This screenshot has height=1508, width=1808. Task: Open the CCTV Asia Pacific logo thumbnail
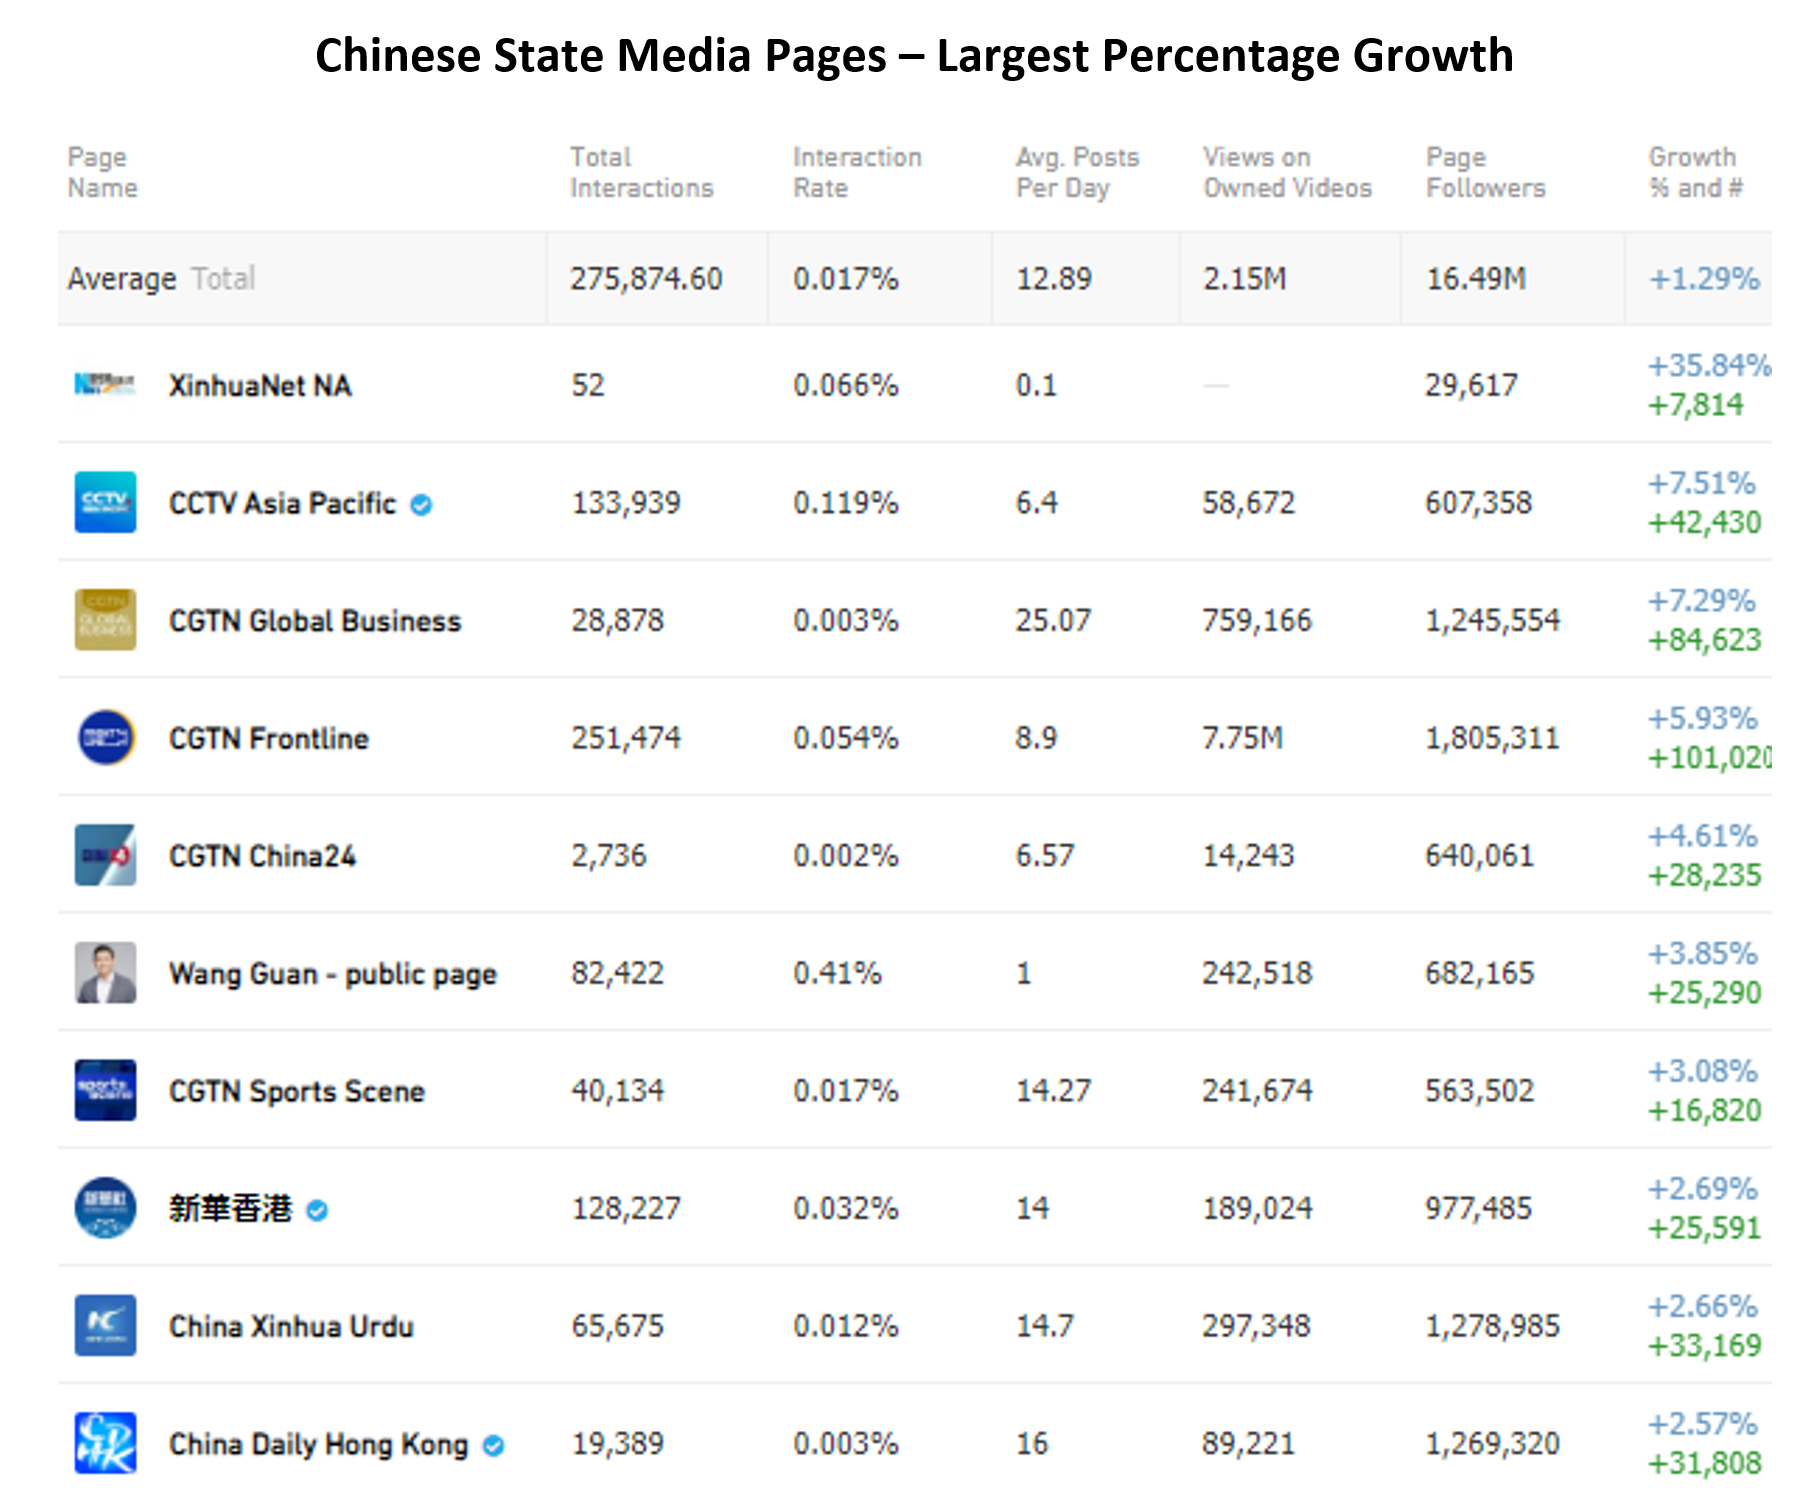[105, 502]
